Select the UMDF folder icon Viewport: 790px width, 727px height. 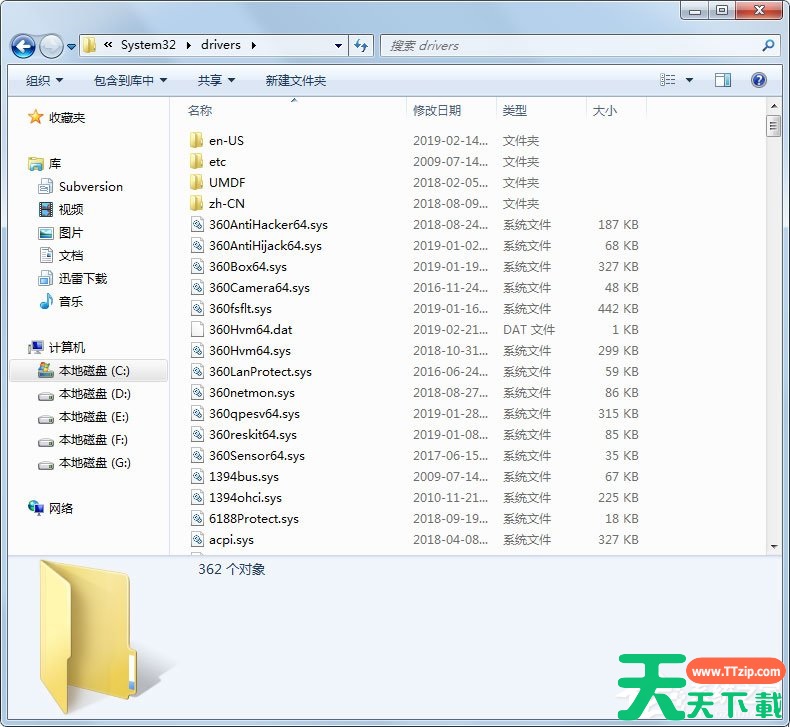tap(196, 182)
